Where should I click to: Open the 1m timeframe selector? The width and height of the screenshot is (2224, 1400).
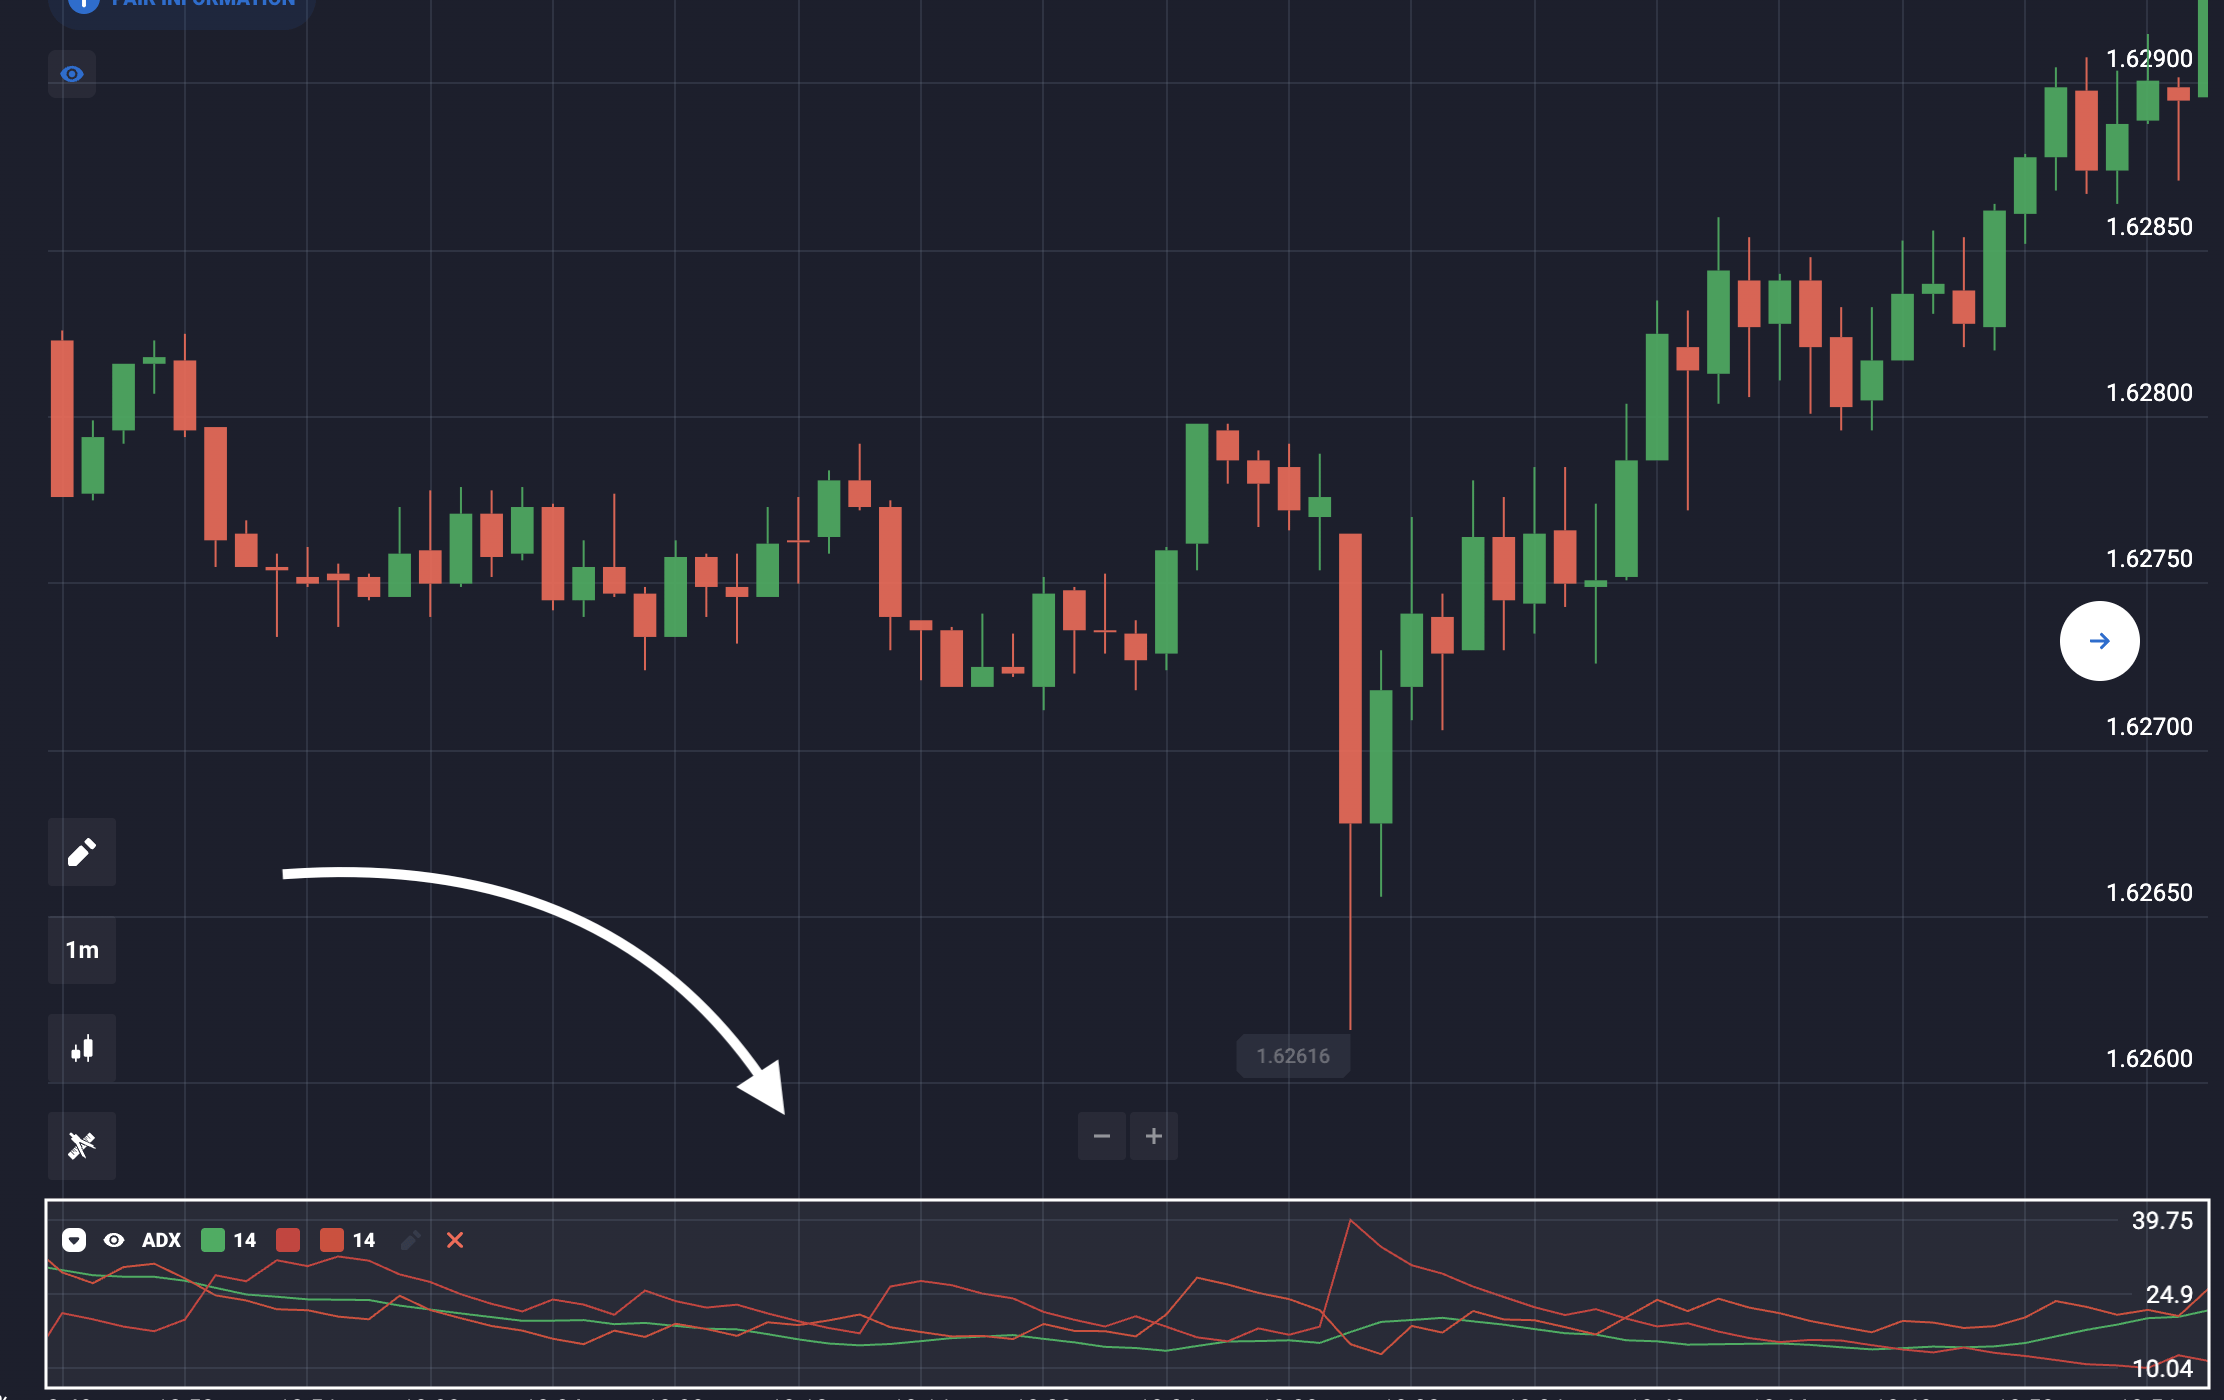pos(82,950)
